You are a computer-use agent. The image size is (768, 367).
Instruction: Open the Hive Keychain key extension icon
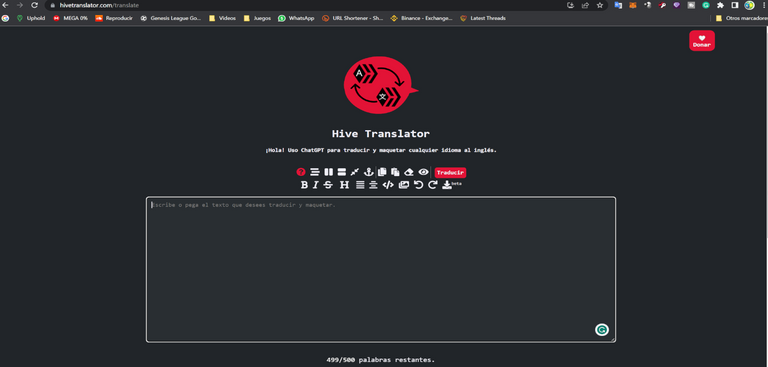point(662,5)
